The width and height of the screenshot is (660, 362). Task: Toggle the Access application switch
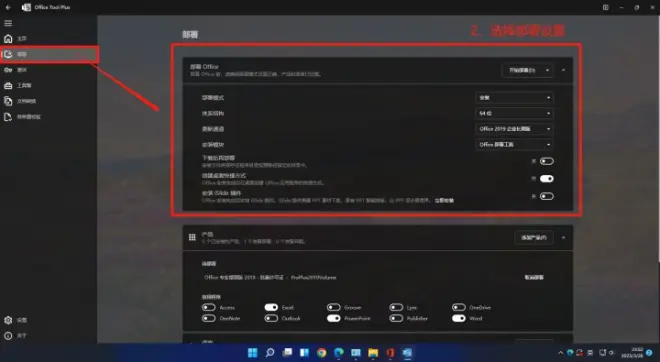[x=208, y=307]
